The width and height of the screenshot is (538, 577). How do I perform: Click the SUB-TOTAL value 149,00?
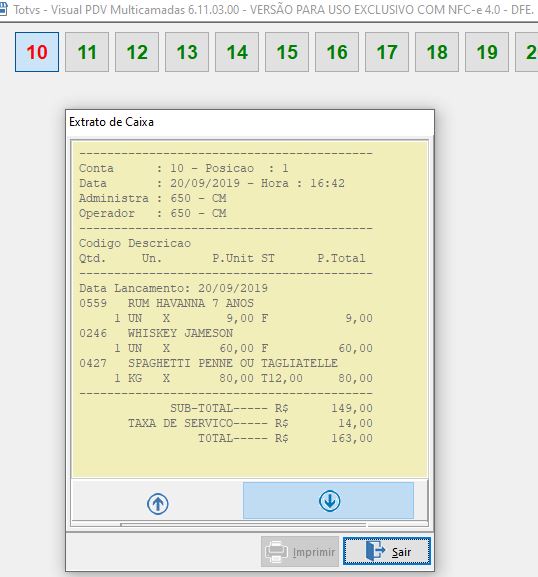click(352, 408)
